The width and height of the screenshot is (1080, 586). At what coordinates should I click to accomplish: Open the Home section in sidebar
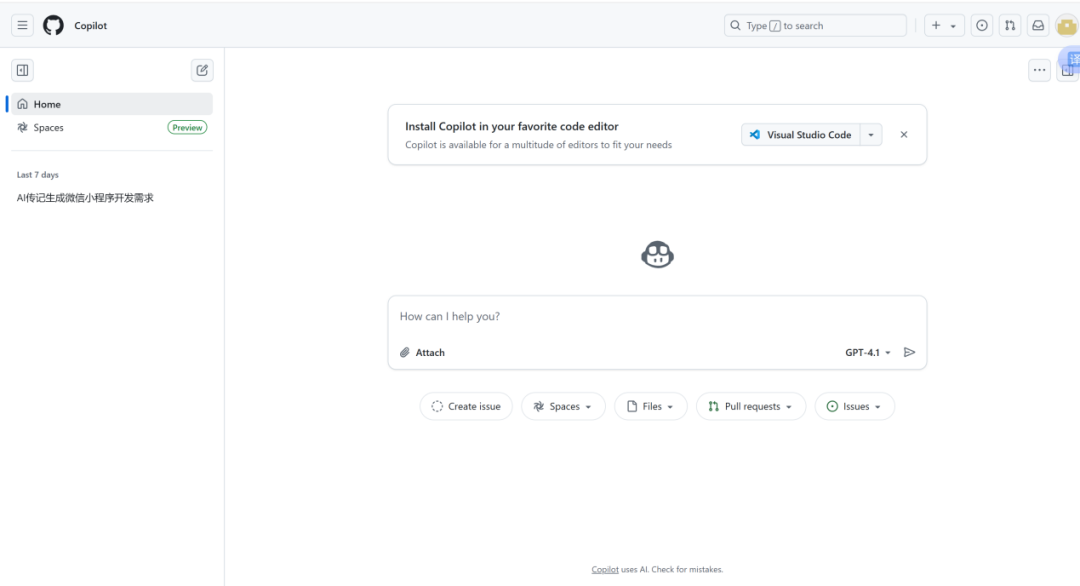(112, 104)
